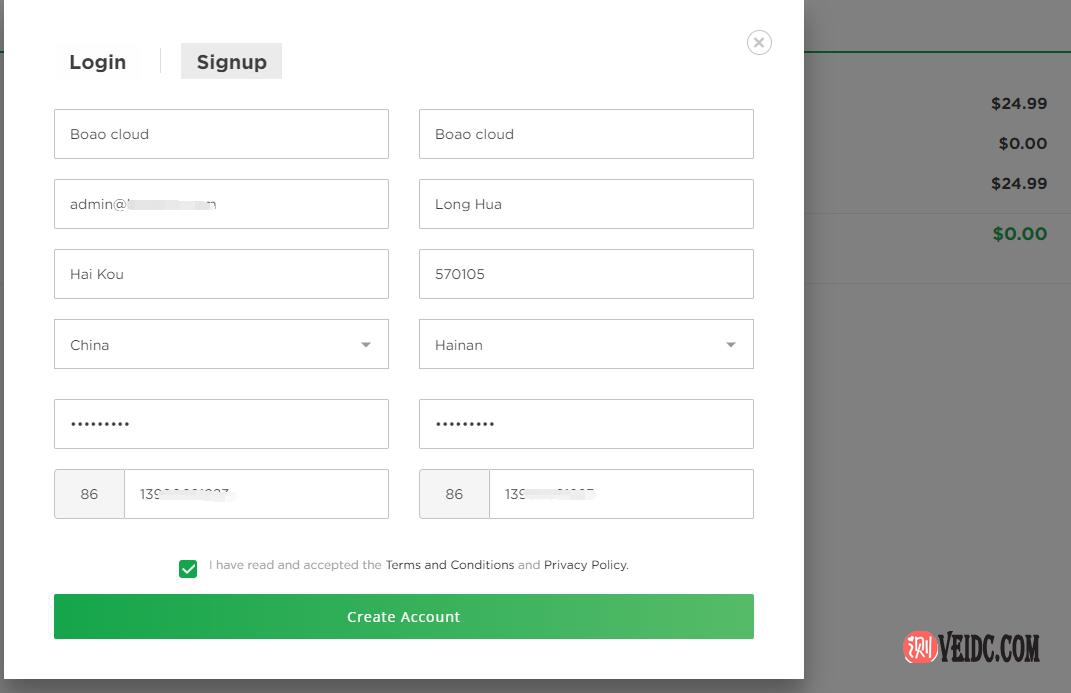Click the left 86 country code box
The height and width of the screenshot is (693, 1071).
point(89,494)
